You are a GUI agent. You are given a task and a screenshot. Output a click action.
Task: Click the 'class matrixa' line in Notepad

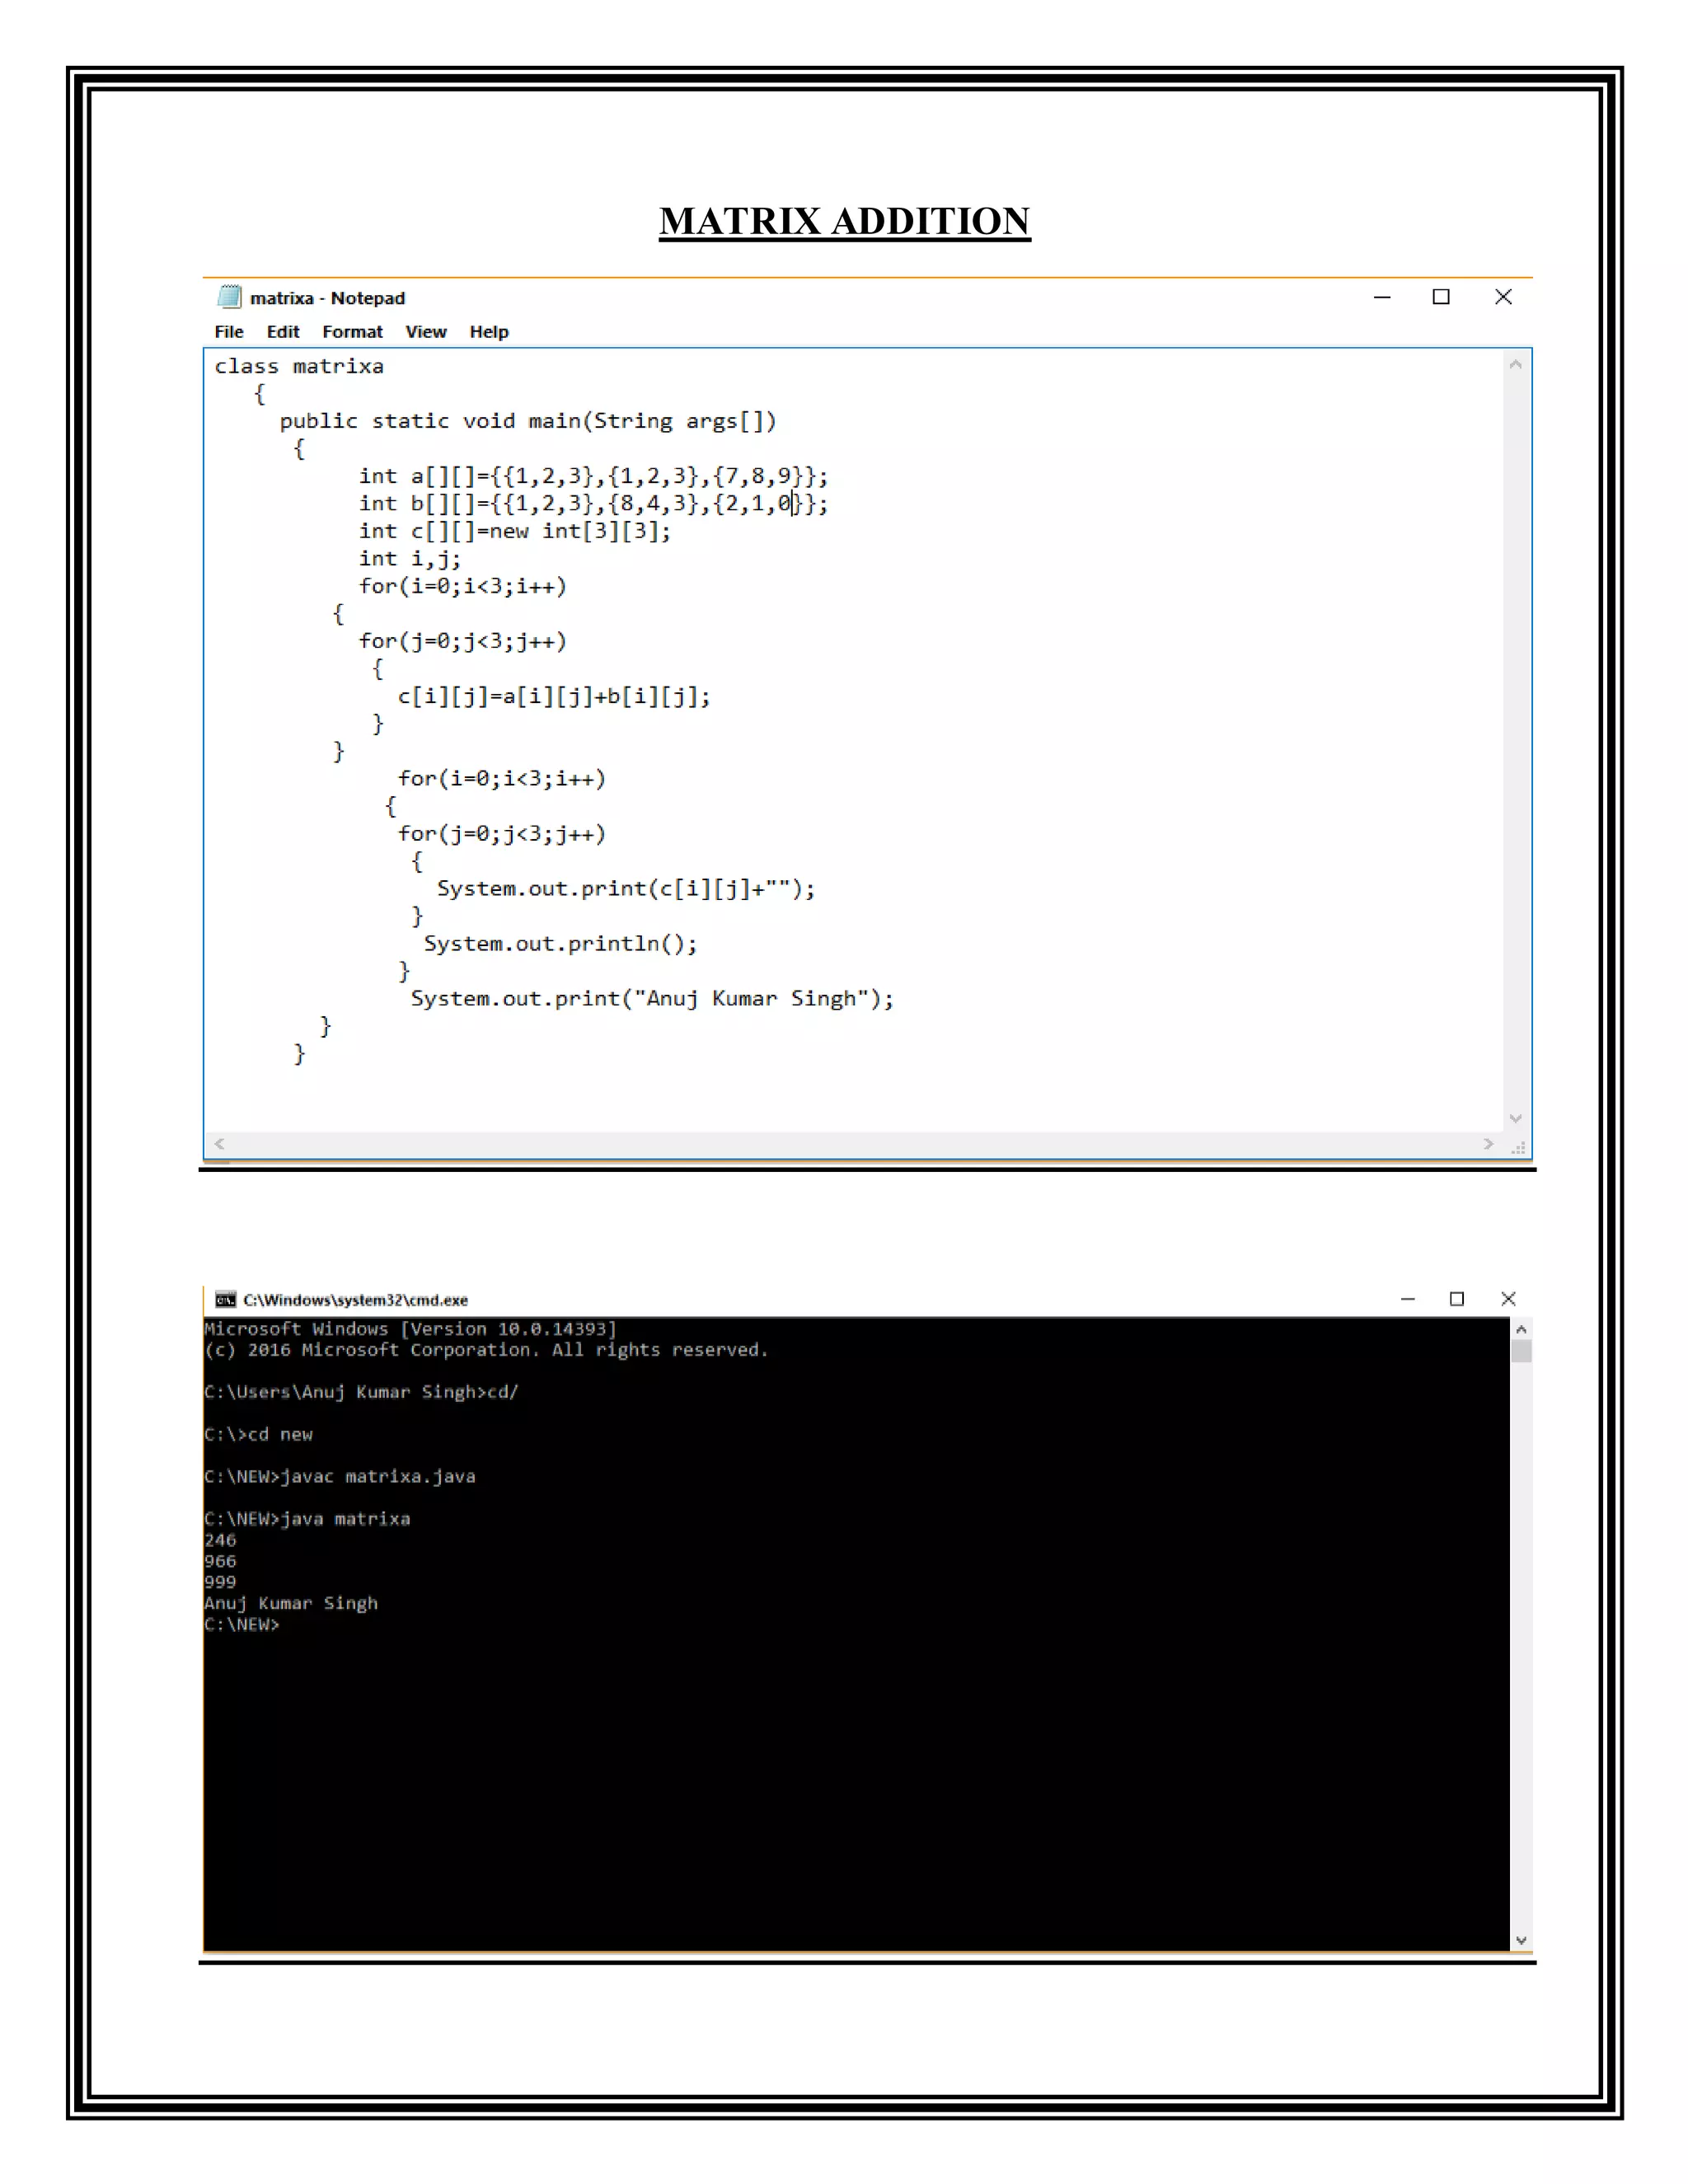299,366
